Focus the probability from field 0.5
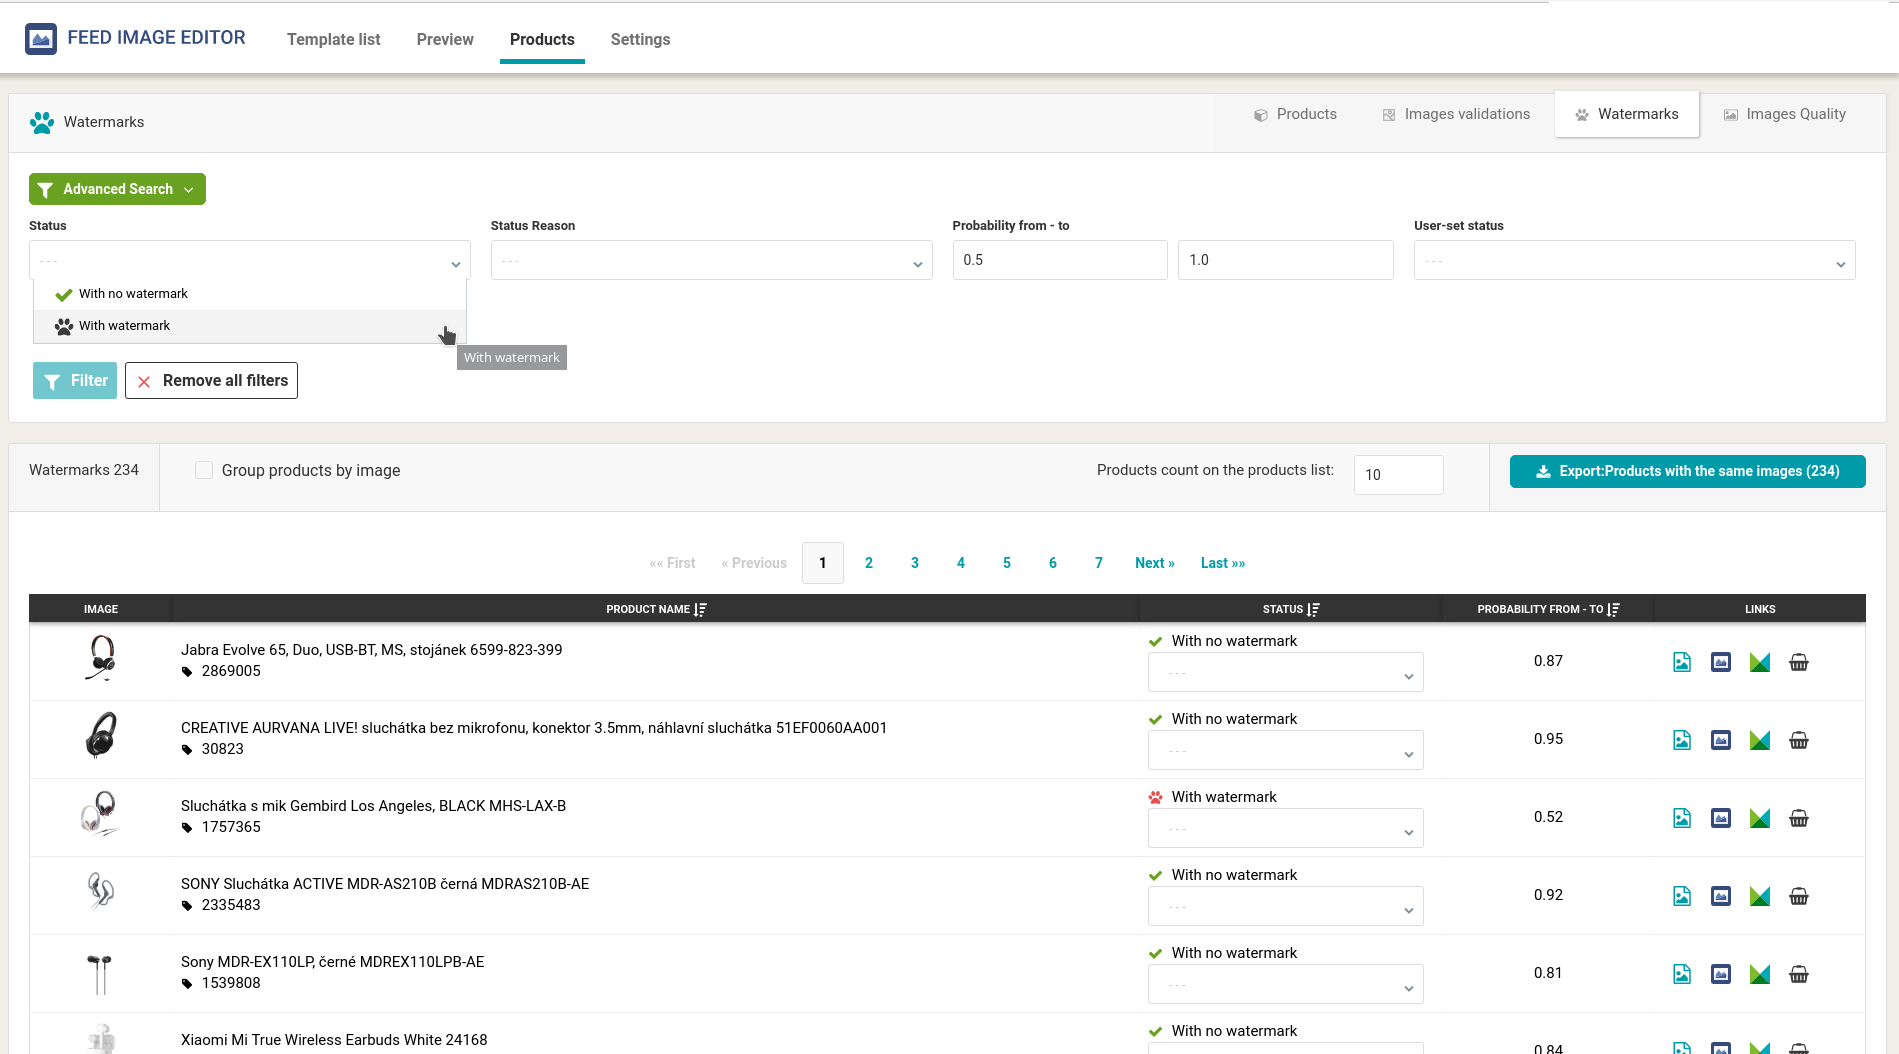Screen dimensions: 1899x1054 (1060, 260)
